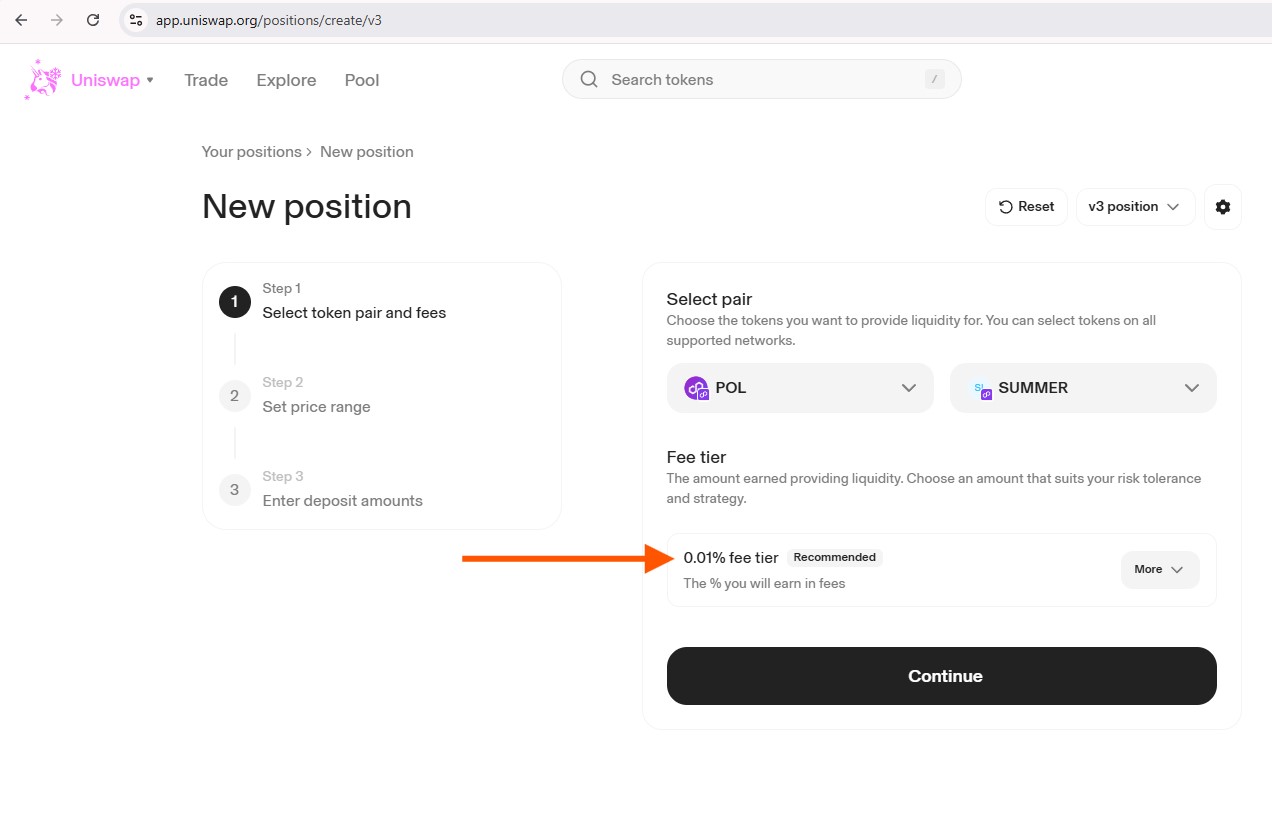This screenshot has height=830, width=1272.
Task: Click the browser back arrow
Action: (x=21, y=20)
